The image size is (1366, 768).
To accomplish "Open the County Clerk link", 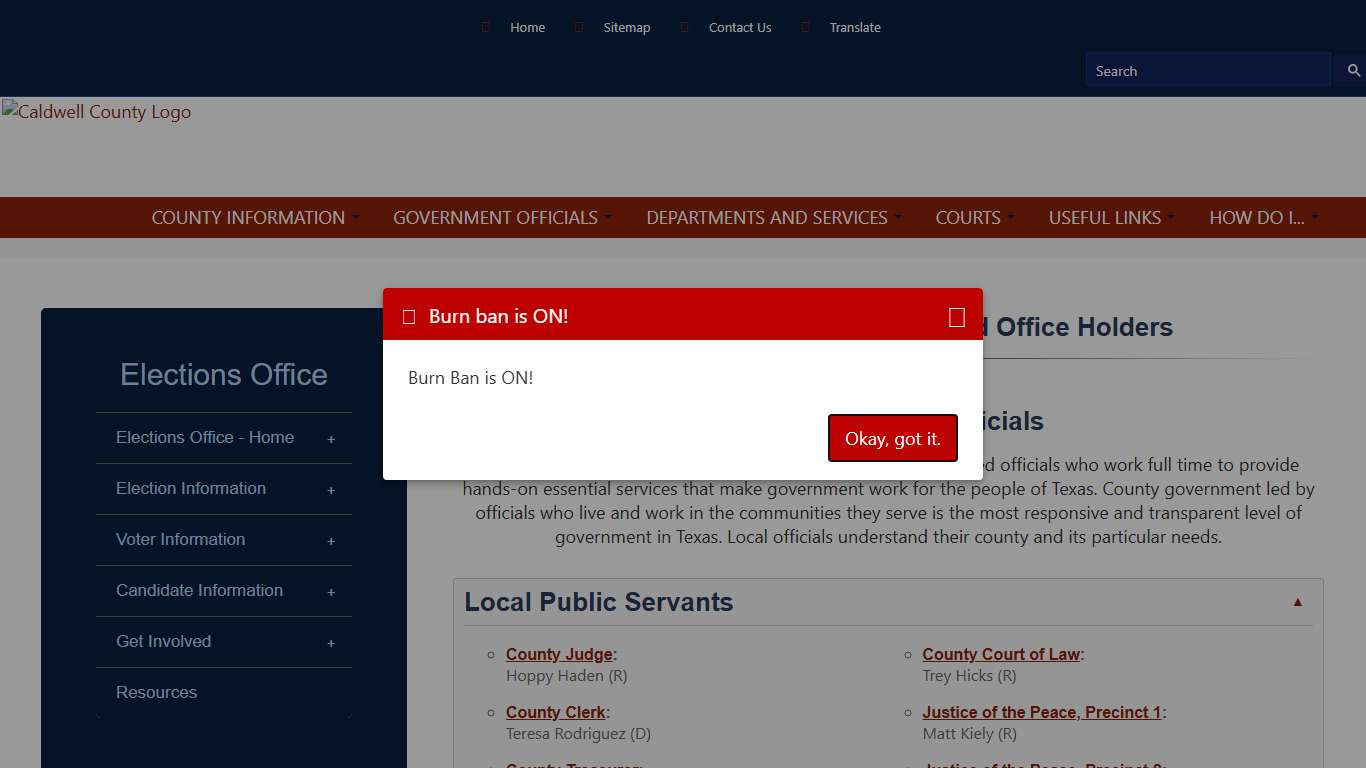I will coord(555,712).
